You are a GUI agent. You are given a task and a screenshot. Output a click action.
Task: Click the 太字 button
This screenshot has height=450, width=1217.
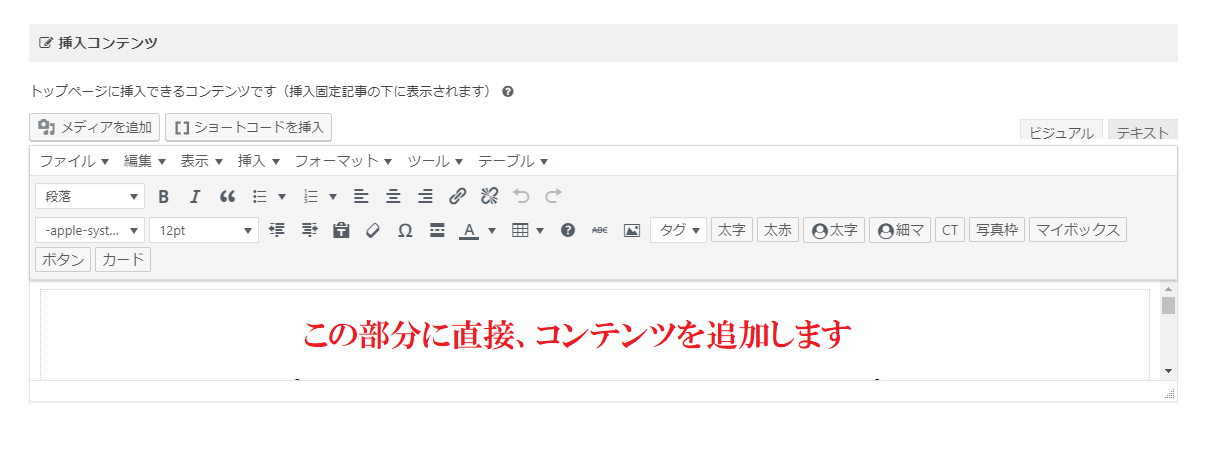tap(732, 230)
